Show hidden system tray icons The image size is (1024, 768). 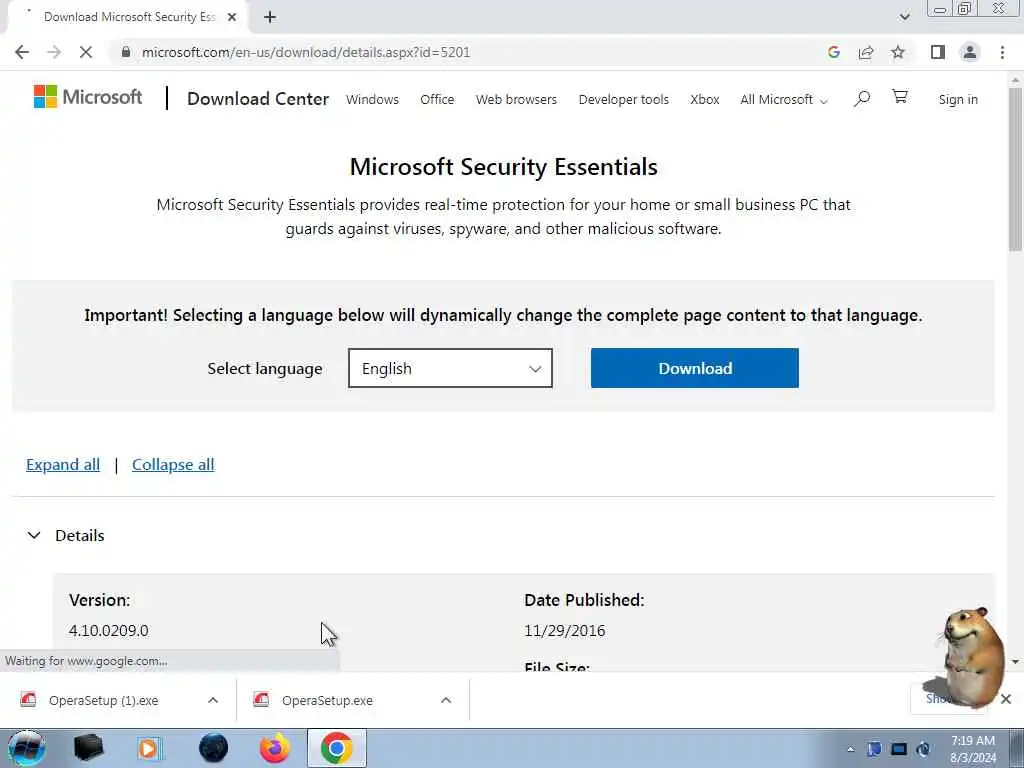[x=850, y=750]
